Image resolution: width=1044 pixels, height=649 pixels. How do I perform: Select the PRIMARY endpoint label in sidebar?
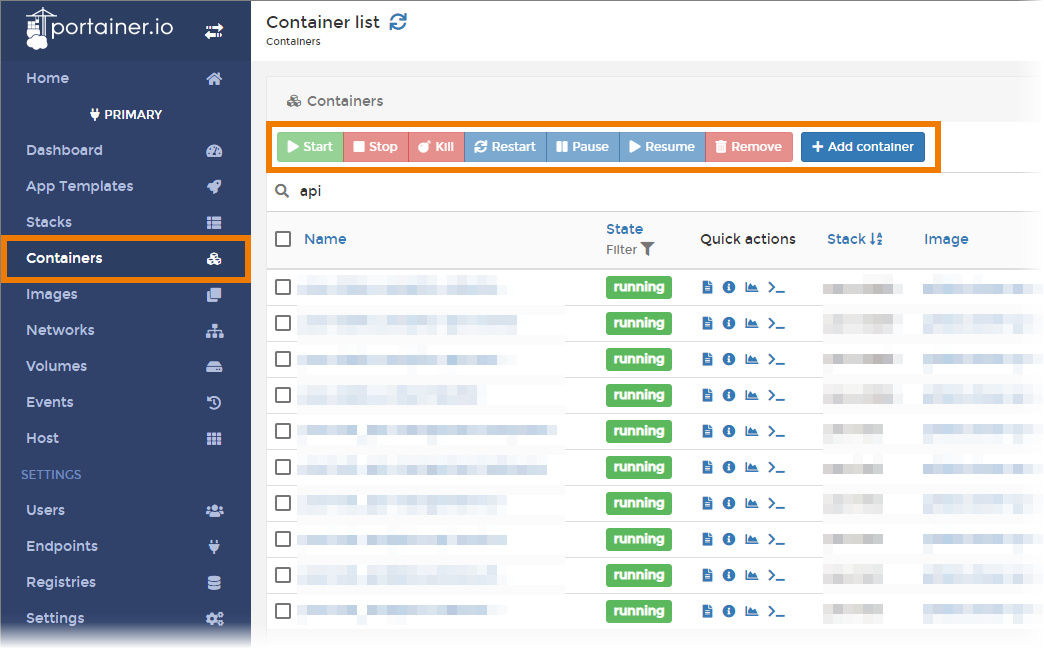[127, 114]
